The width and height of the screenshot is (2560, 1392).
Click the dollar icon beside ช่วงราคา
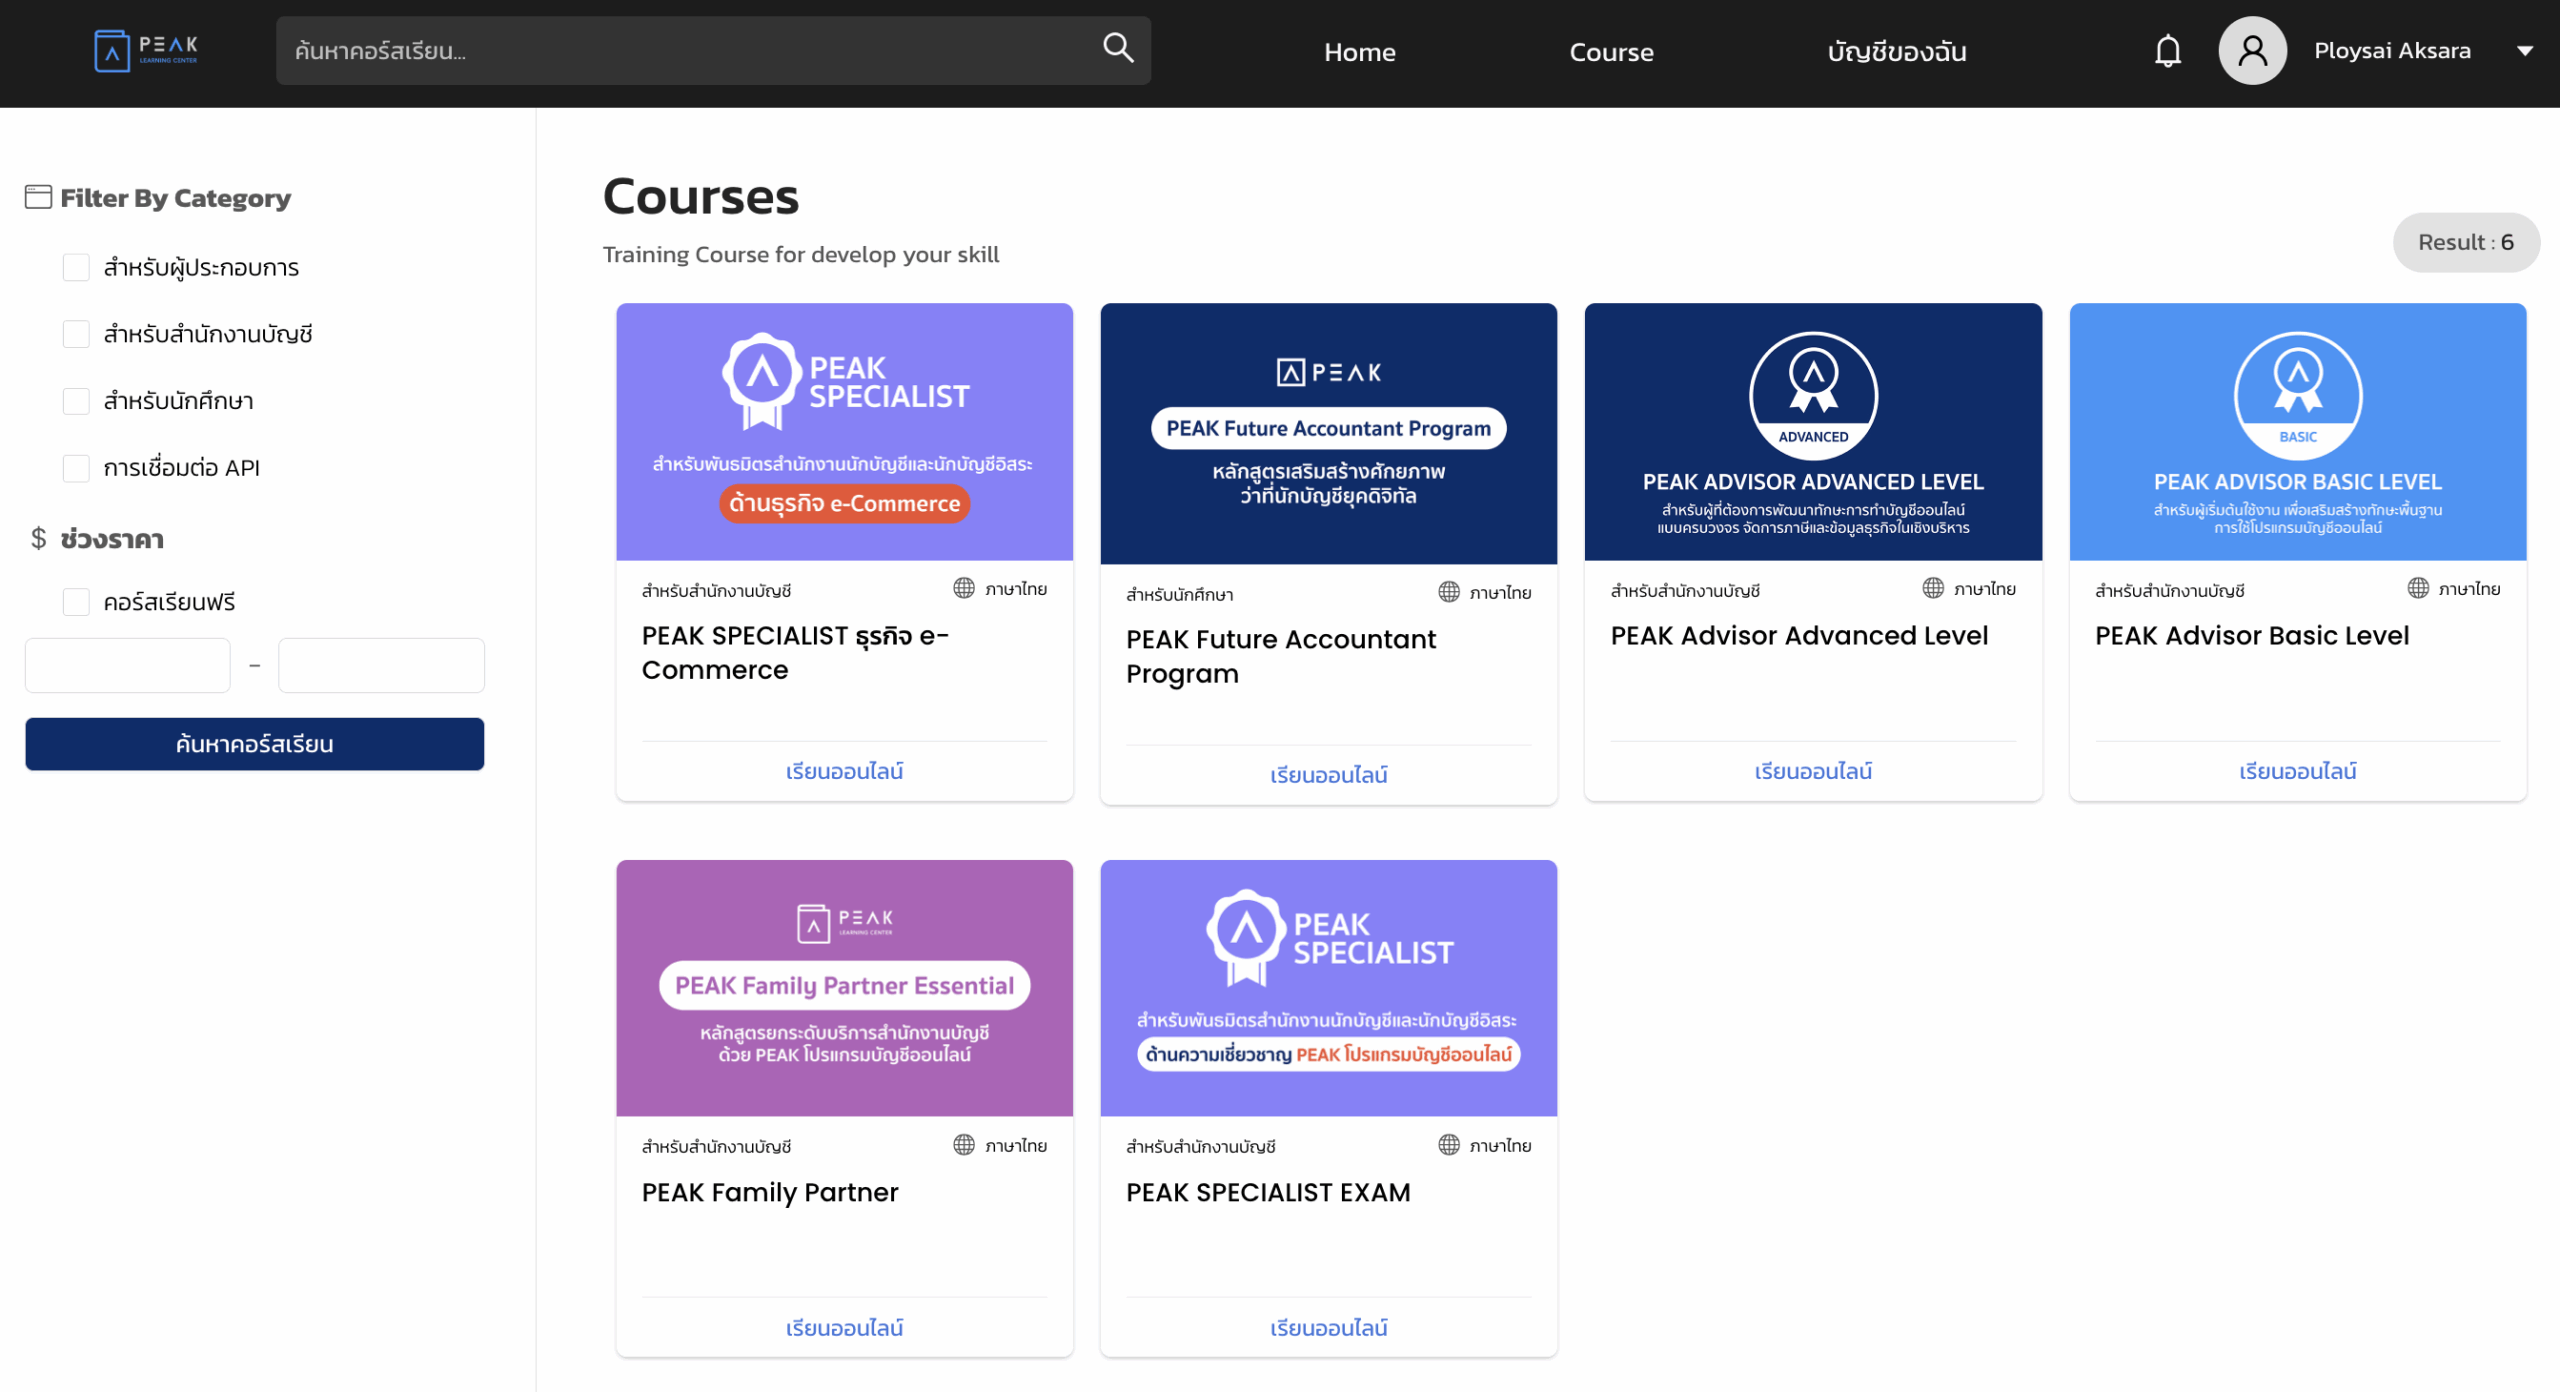tap(38, 539)
